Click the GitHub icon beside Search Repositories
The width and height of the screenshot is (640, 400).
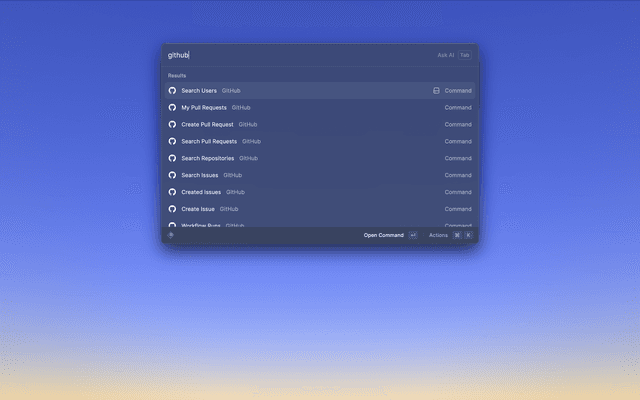pyautogui.click(x=172, y=158)
